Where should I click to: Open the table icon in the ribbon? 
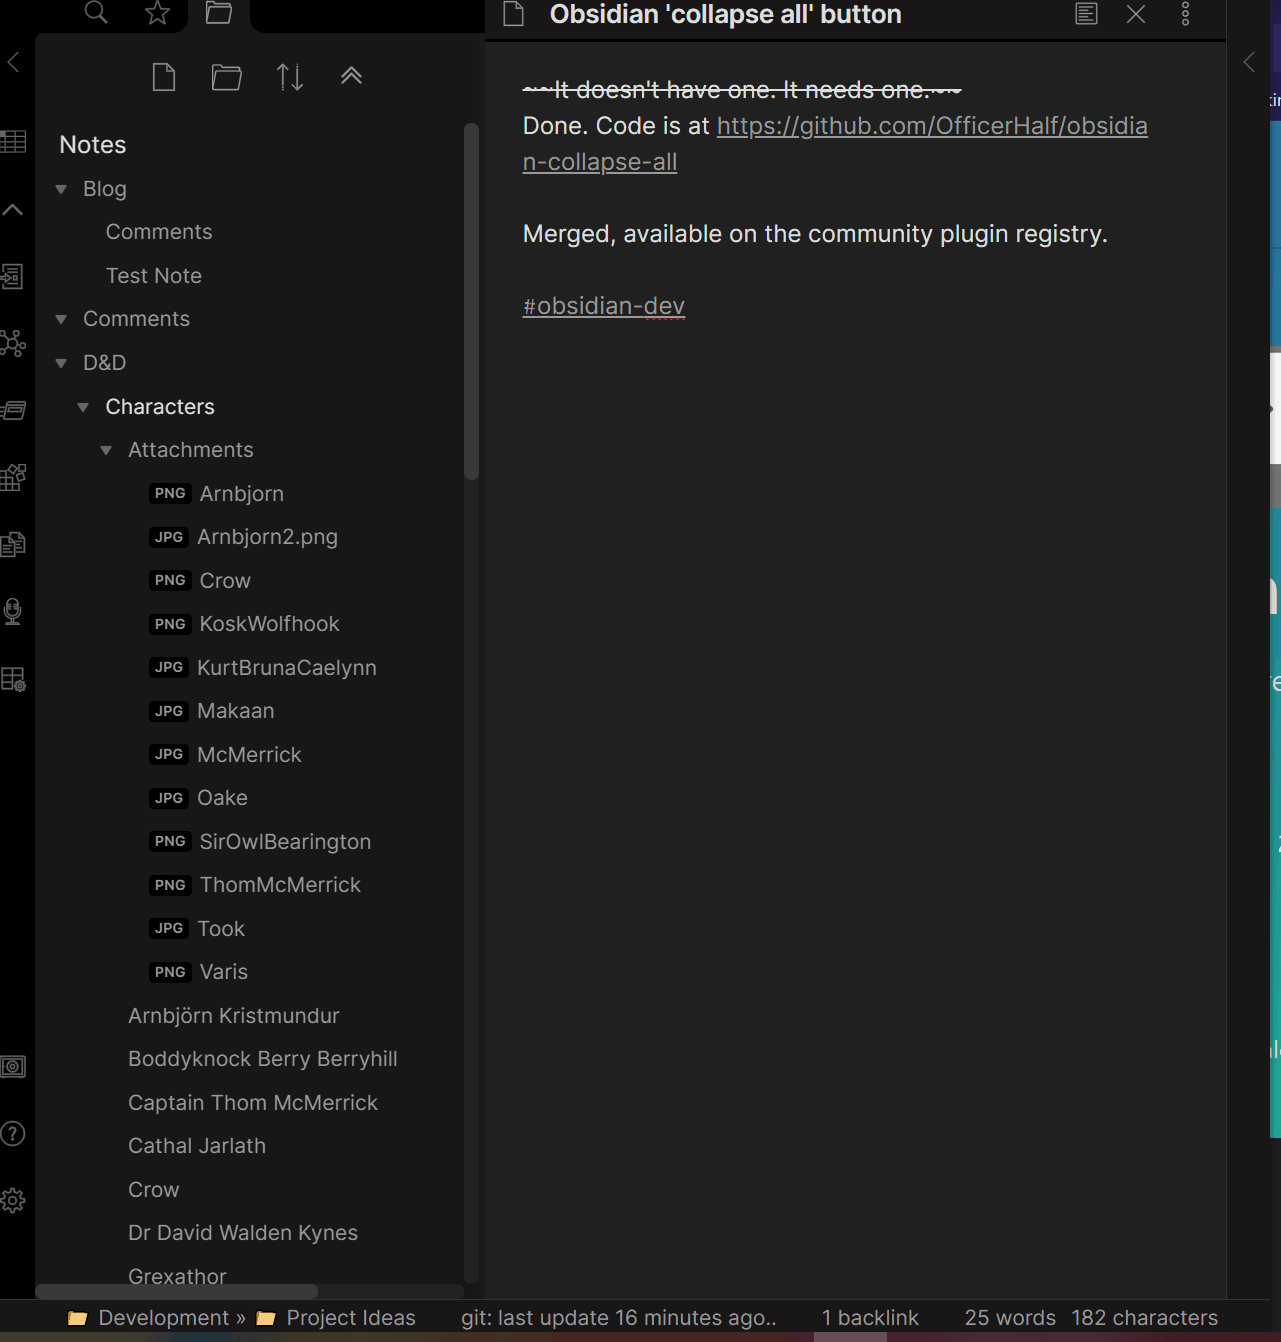pyautogui.click(x=13, y=142)
